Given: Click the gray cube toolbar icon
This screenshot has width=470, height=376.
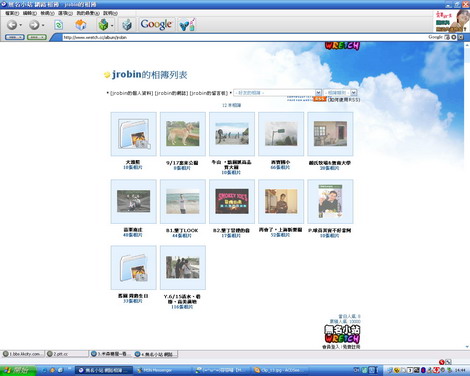Looking at the screenshot, I should pyautogui.click(x=127, y=25).
